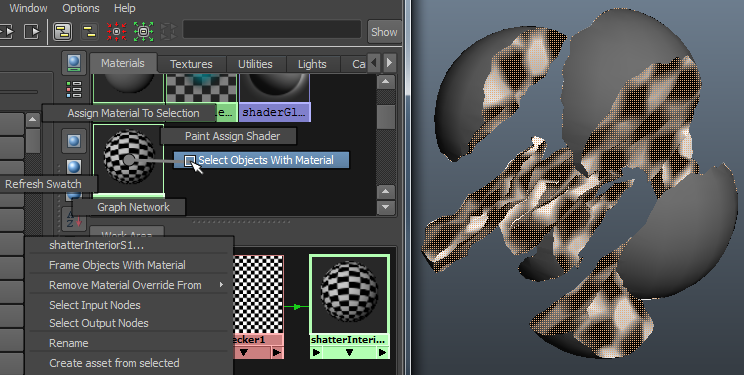Open Select Objects With Material option box
744x375 pixels.
click(x=190, y=160)
